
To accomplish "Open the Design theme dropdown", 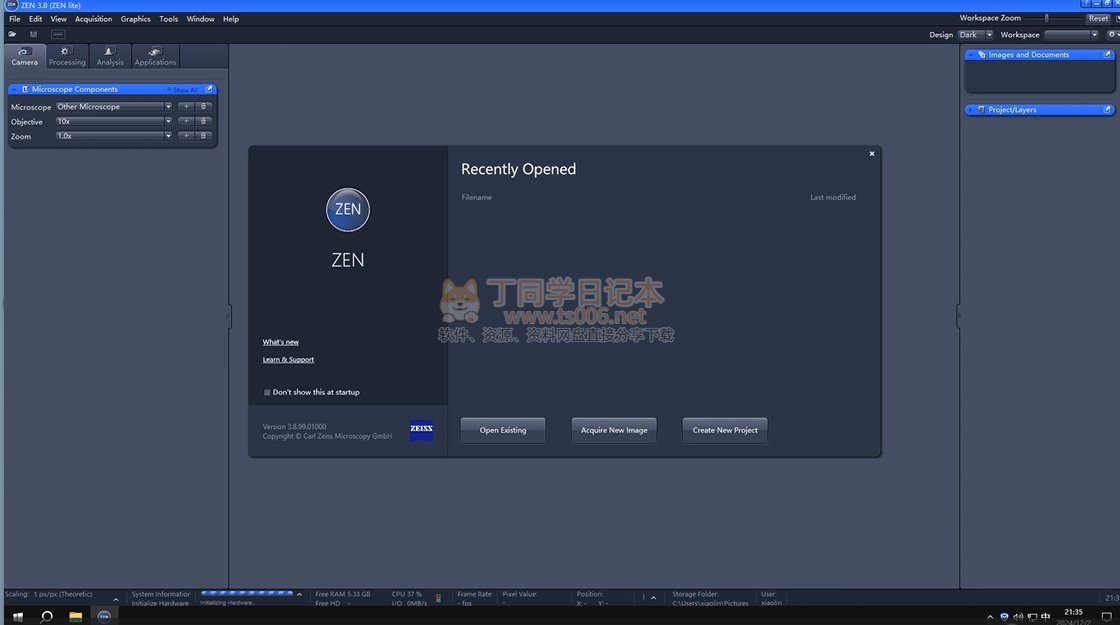I will [976, 34].
